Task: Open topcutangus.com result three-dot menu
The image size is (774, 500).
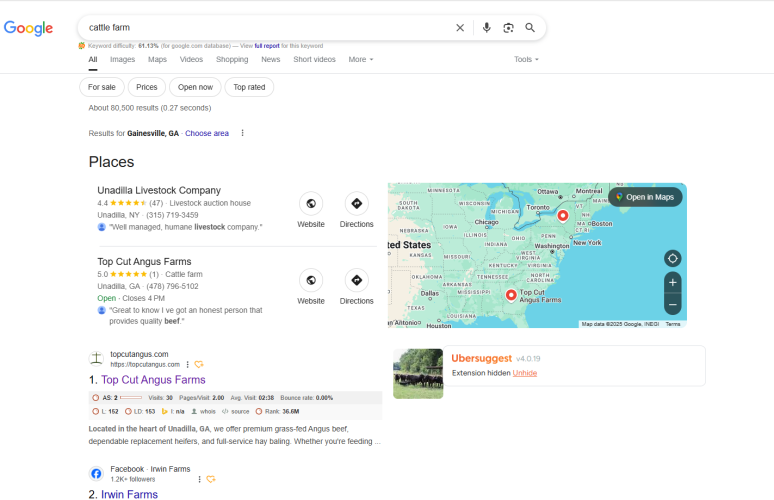Action: 188,364
